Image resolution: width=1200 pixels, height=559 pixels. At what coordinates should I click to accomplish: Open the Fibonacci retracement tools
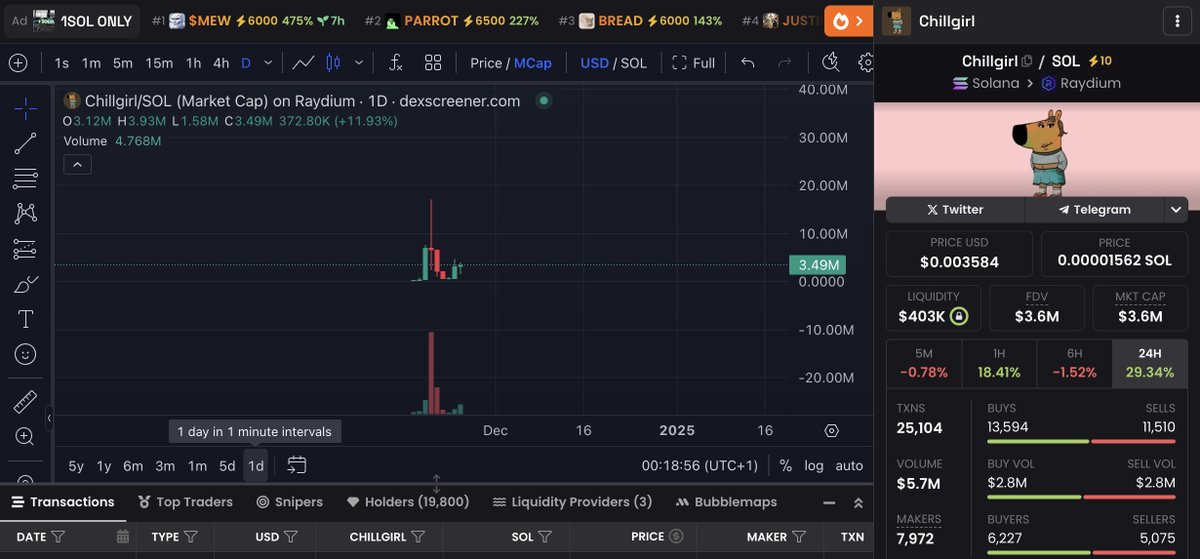[x=26, y=179]
